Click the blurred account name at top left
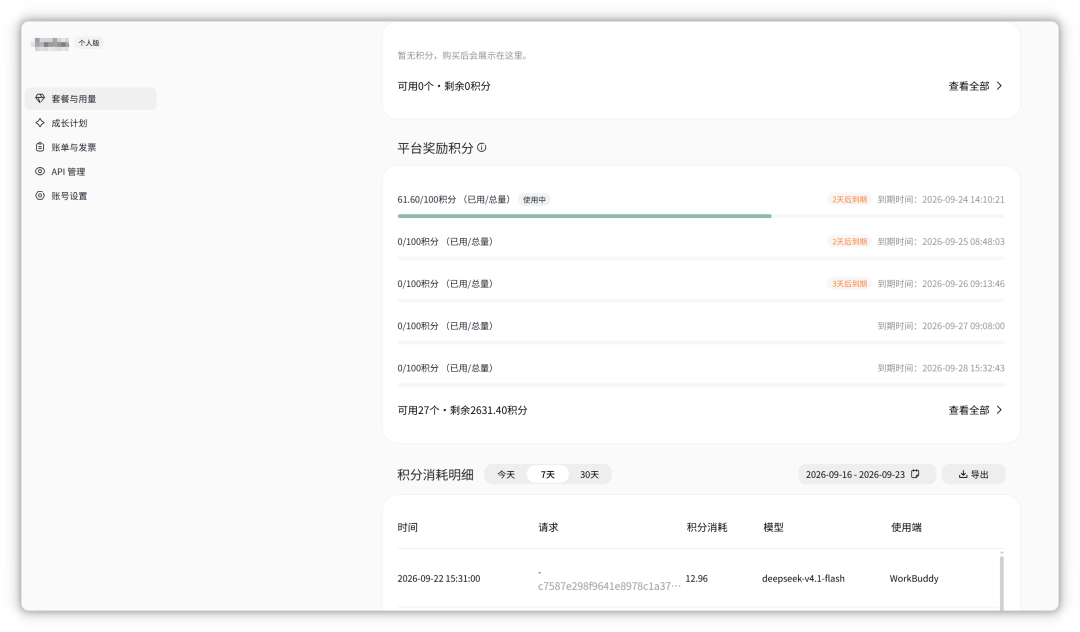 [51, 43]
